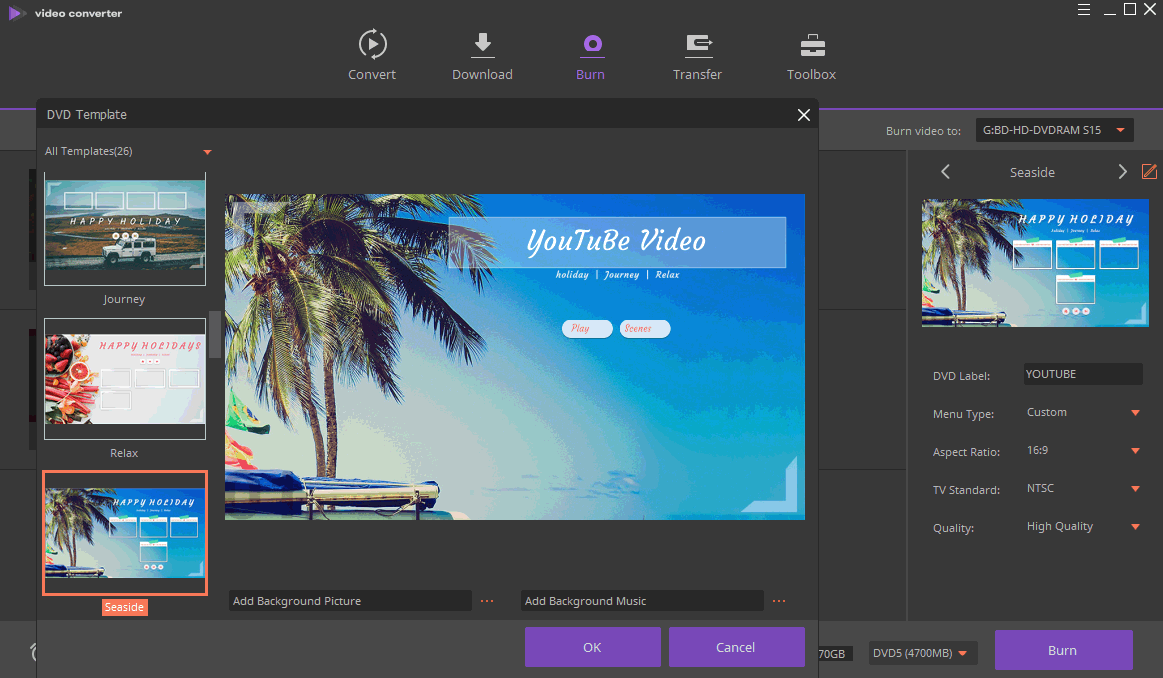
Task: Open the Convert tab
Action: pyautogui.click(x=372, y=55)
